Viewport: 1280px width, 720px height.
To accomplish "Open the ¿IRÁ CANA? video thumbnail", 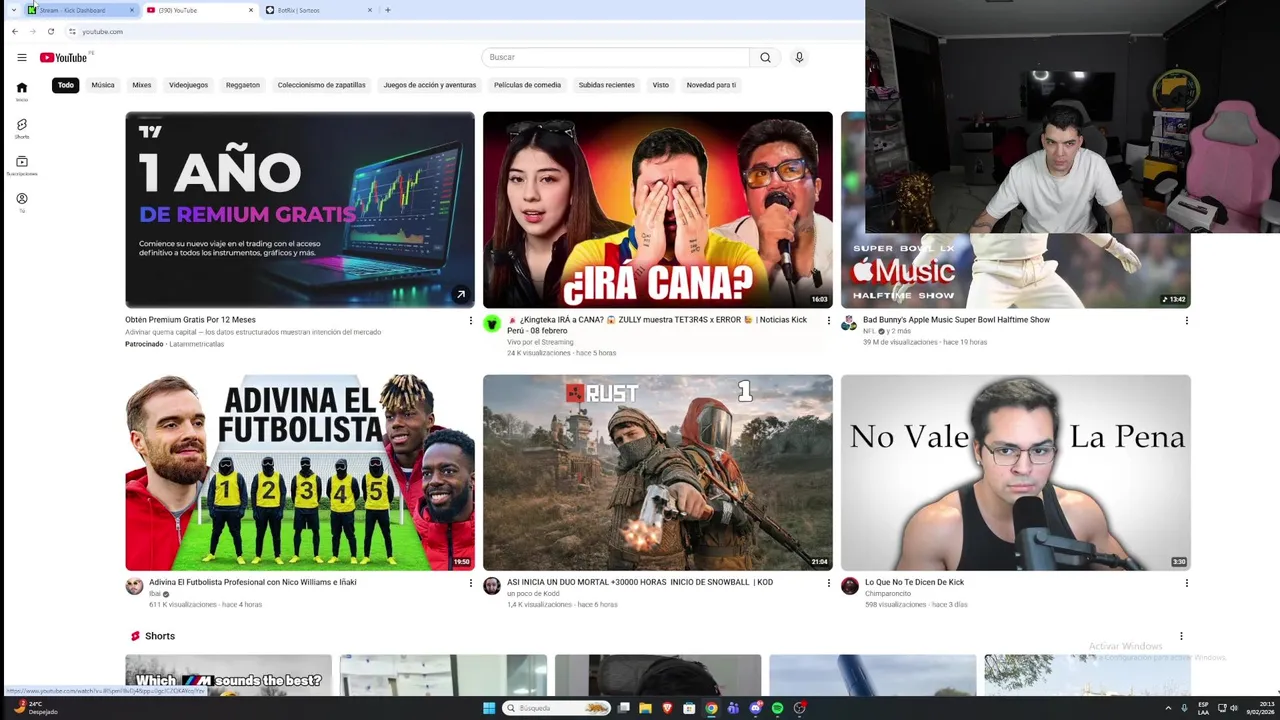I will pyautogui.click(x=658, y=210).
